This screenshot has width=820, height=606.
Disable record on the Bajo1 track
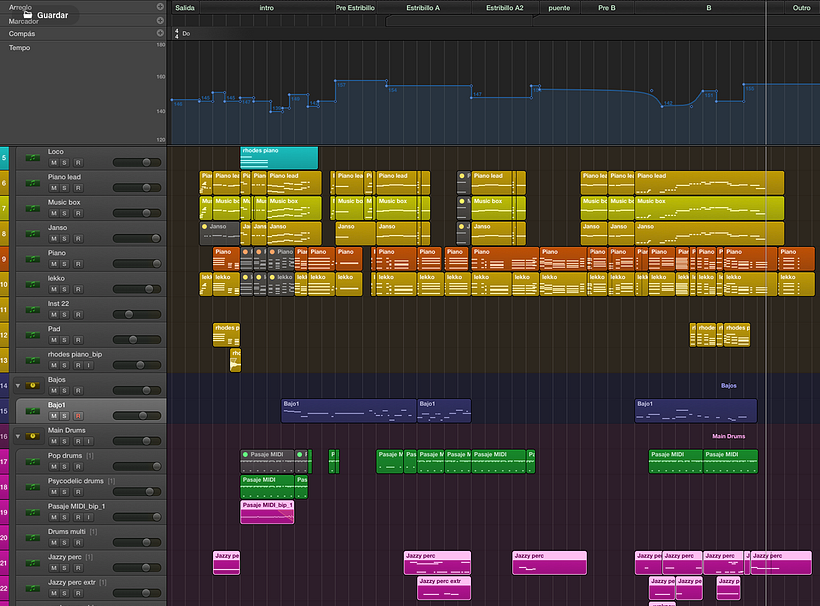pyautogui.click(x=78, y=416)
